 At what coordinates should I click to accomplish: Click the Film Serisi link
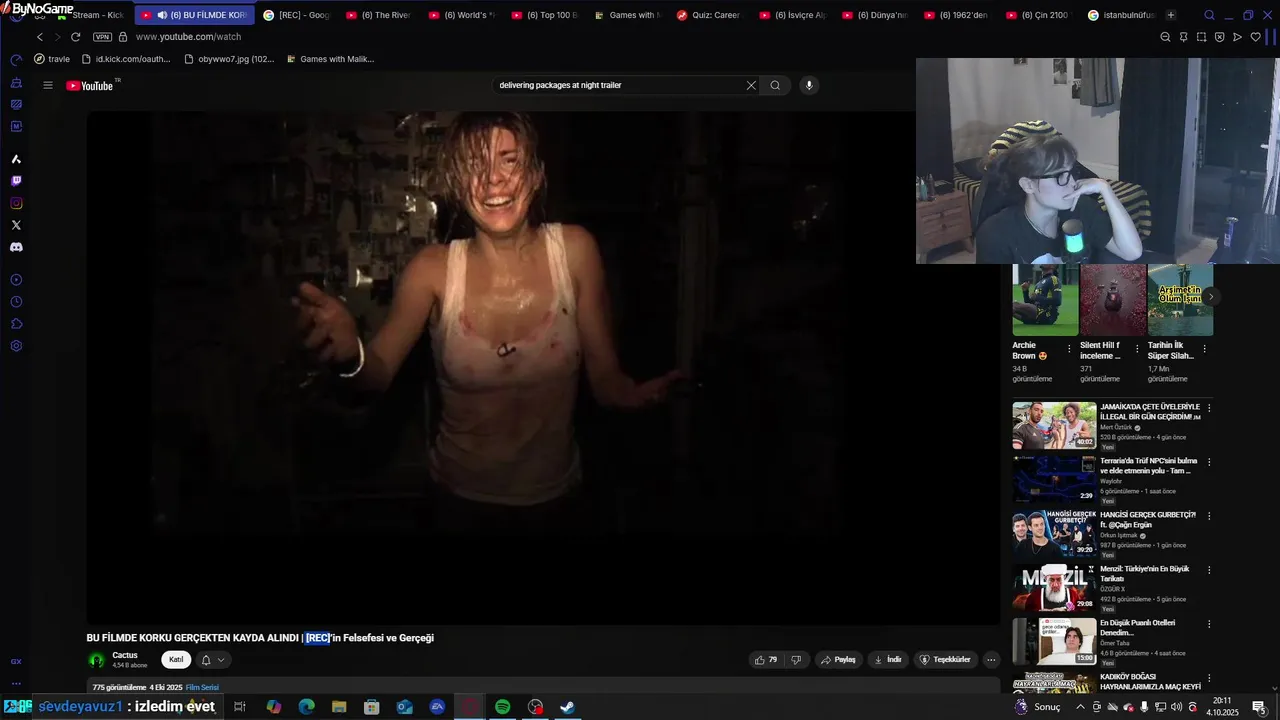(202, 688)
